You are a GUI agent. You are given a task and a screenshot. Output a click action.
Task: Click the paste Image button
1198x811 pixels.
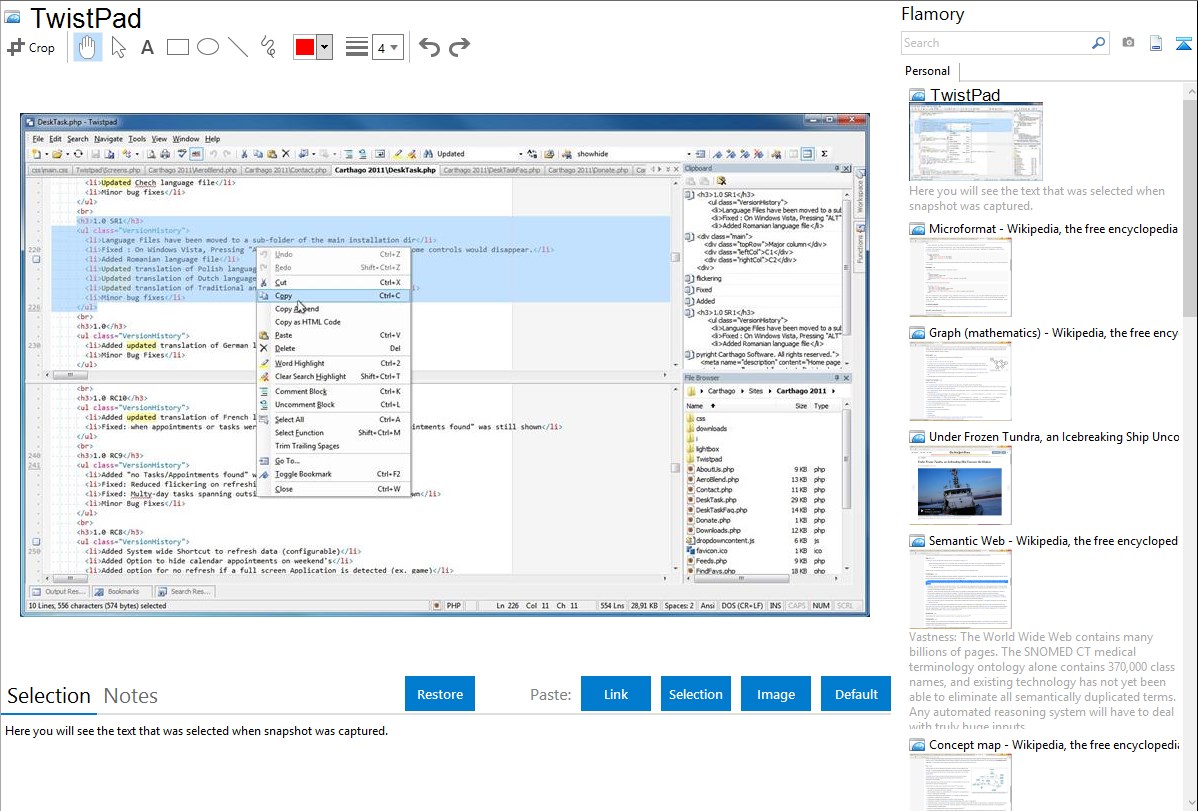click(775, 693)
